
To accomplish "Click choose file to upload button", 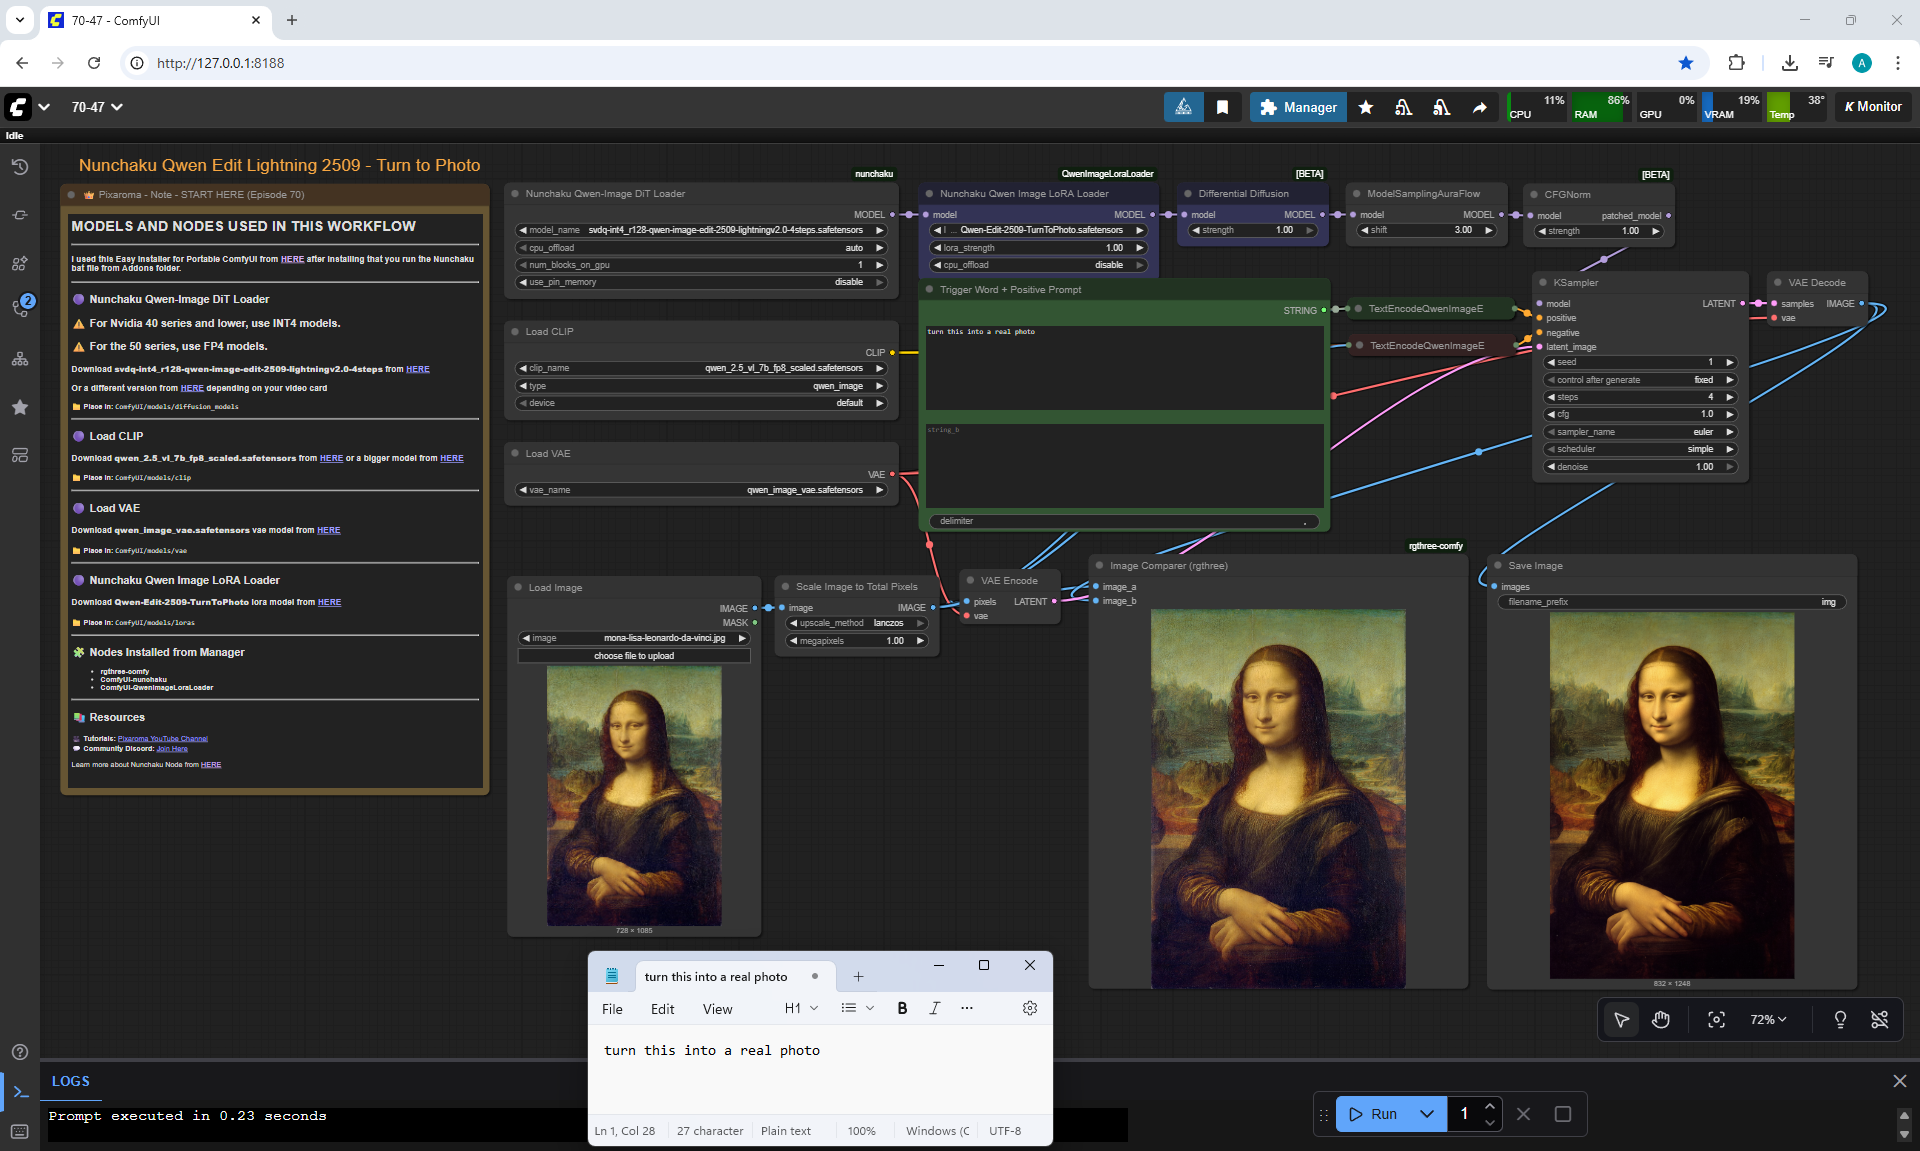I will coord(634,656).
